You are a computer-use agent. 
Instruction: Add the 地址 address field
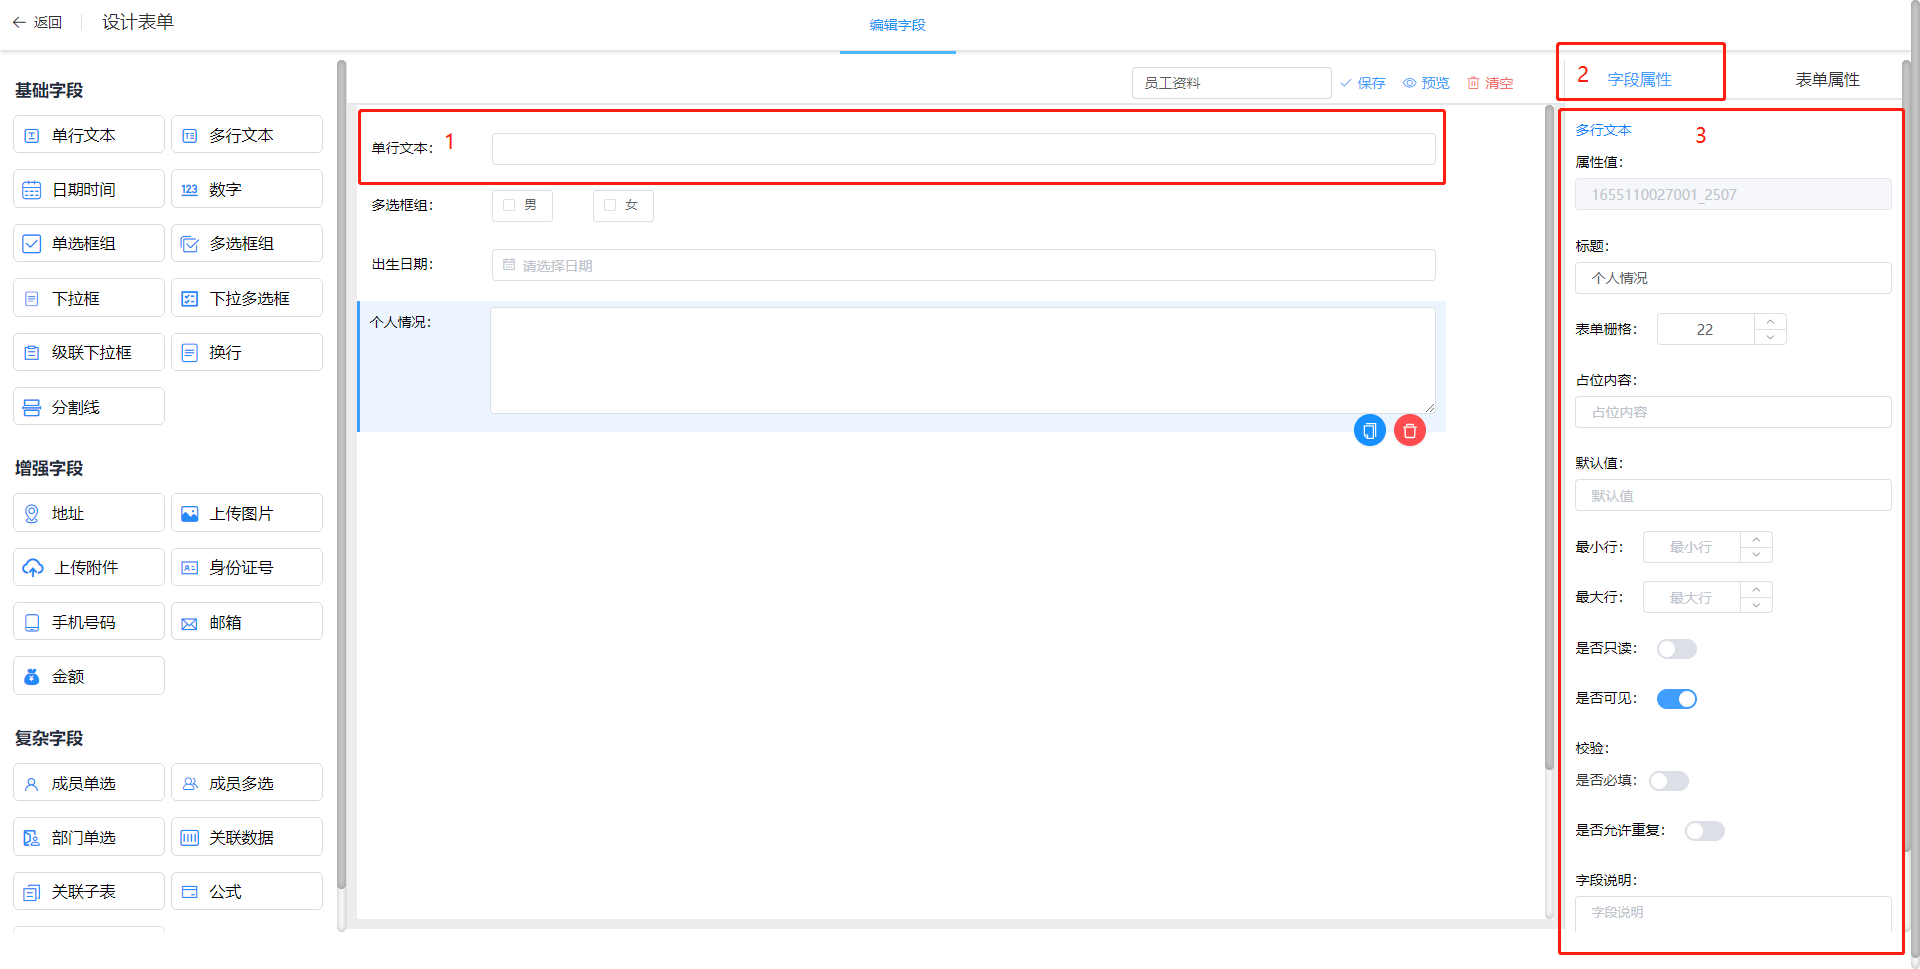[x=88, y=513]
